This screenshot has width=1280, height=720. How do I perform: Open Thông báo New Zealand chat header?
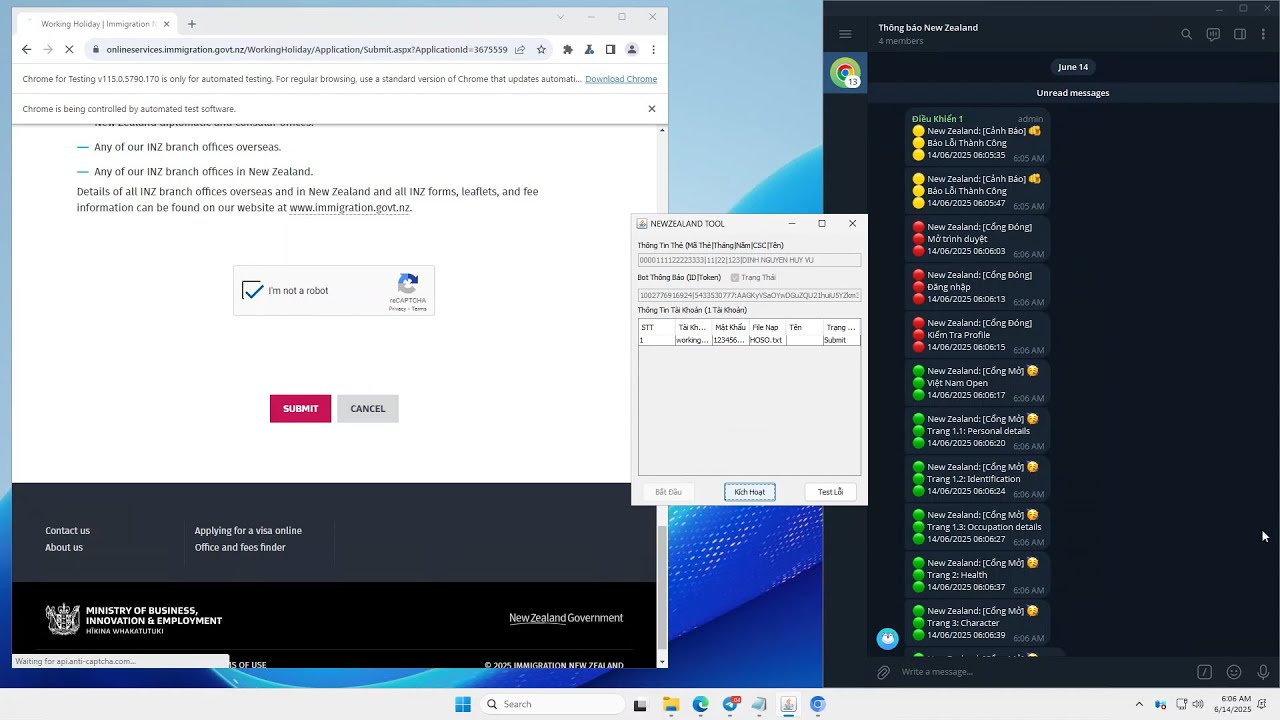(x=928, y=33)
